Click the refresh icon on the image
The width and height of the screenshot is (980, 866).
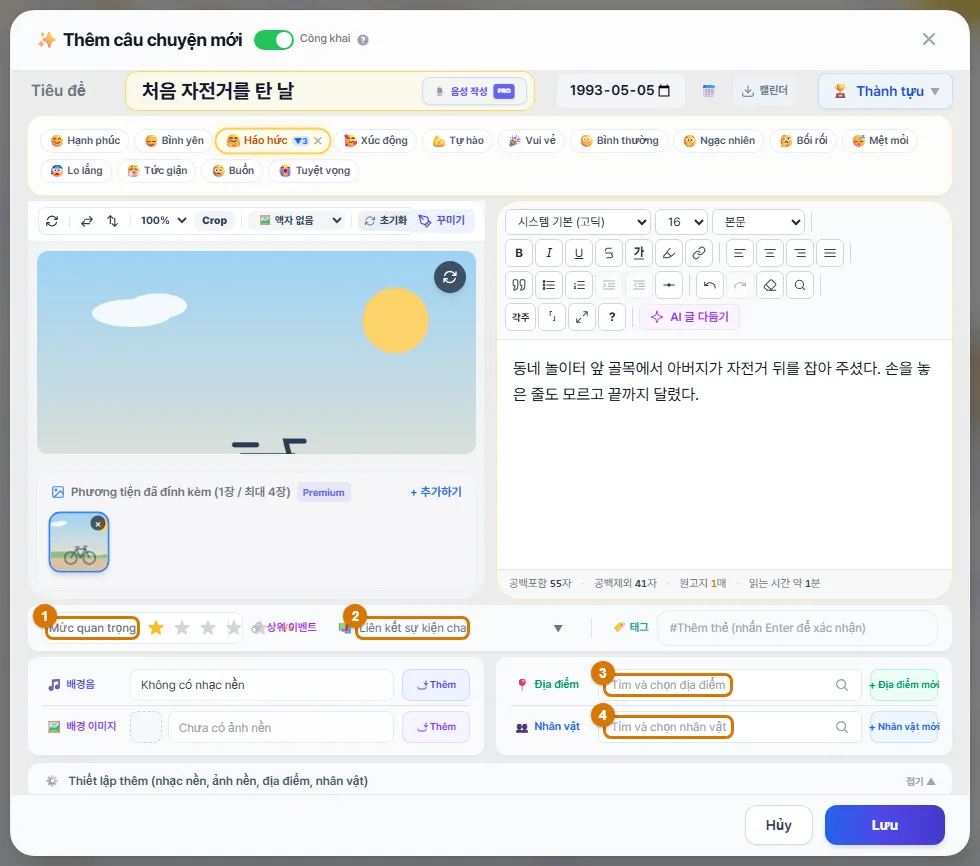click(x=450, y=277)
